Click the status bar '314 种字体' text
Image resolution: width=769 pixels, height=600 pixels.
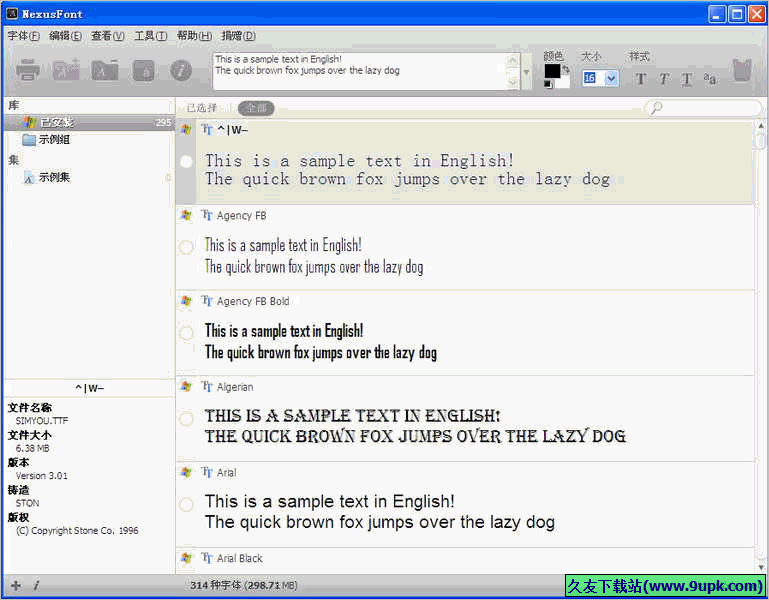[x=215, y=585]
